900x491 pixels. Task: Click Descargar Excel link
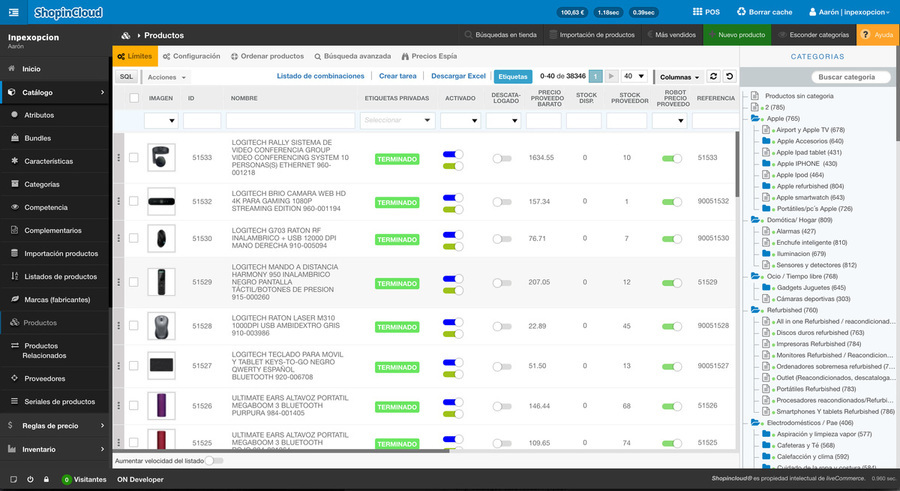point(458,76)
